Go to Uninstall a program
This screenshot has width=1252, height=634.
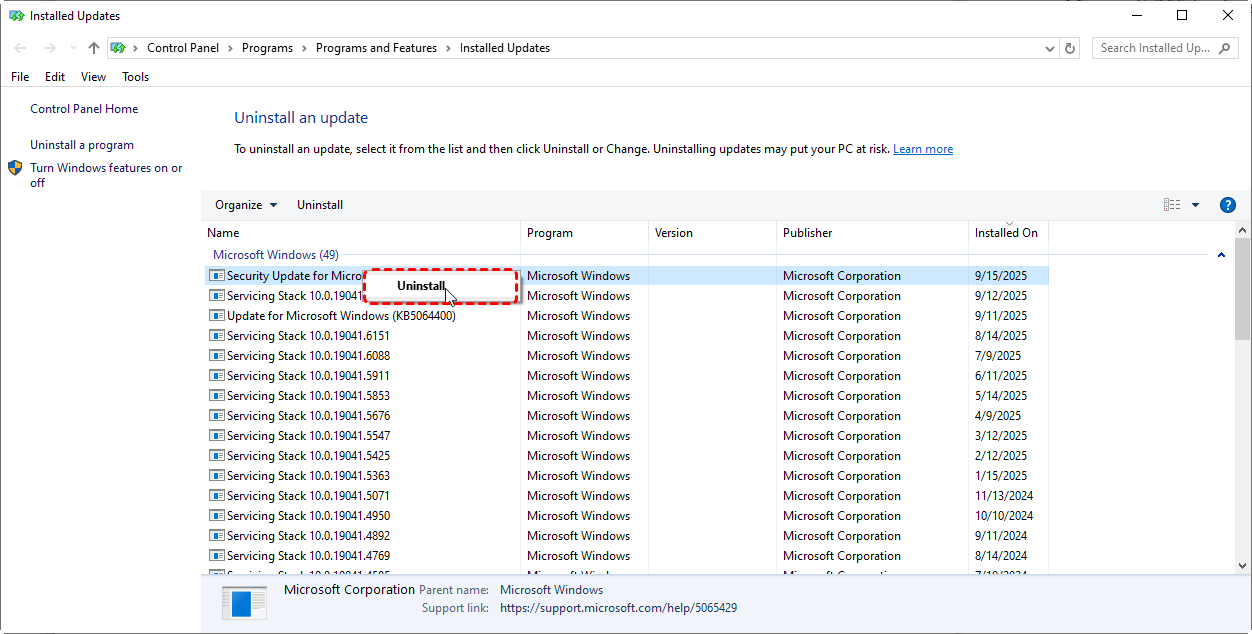pos(82,145)
